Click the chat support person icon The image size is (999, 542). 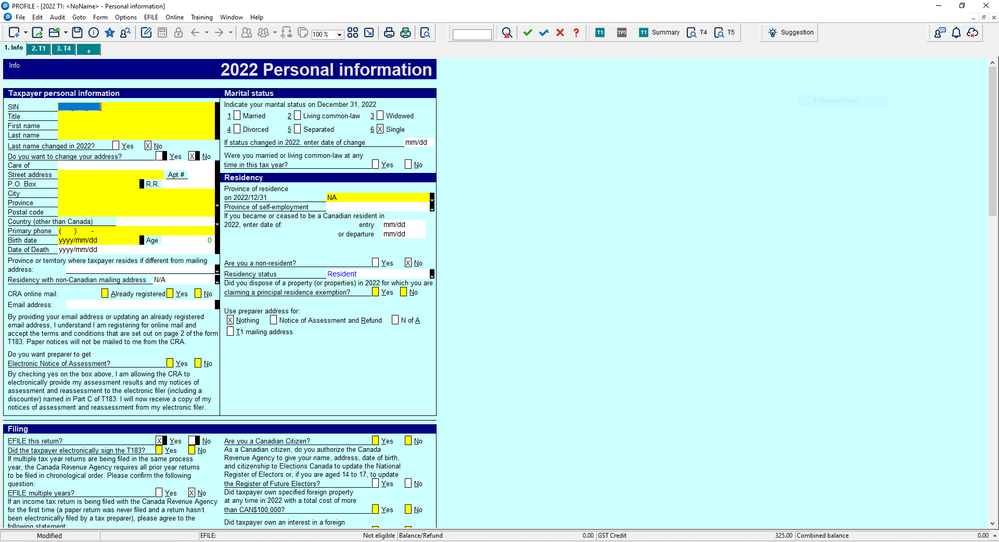[x=940, y=32]
